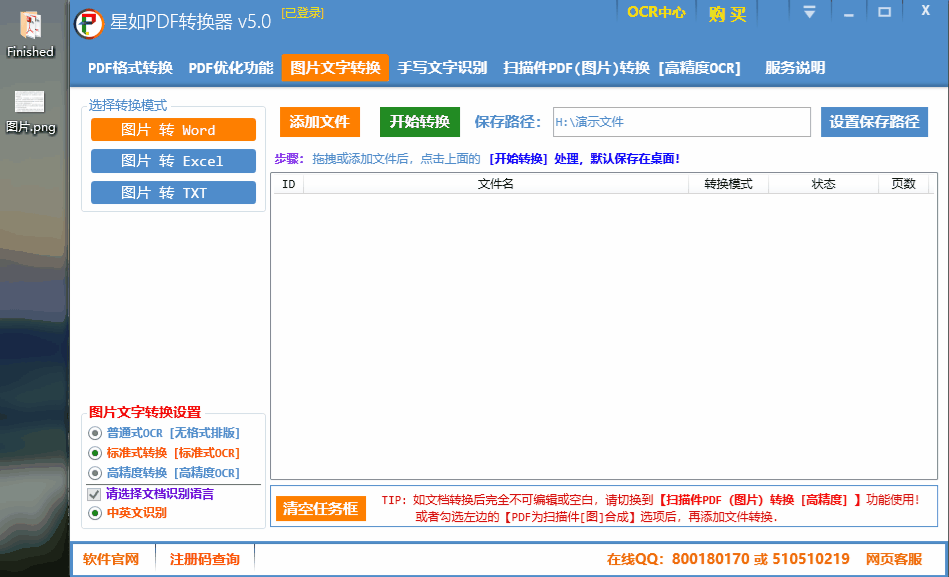Choose 图片 转 Word conversion mode
This screenshot has height=577, width=949.
[x=173, y=130]
